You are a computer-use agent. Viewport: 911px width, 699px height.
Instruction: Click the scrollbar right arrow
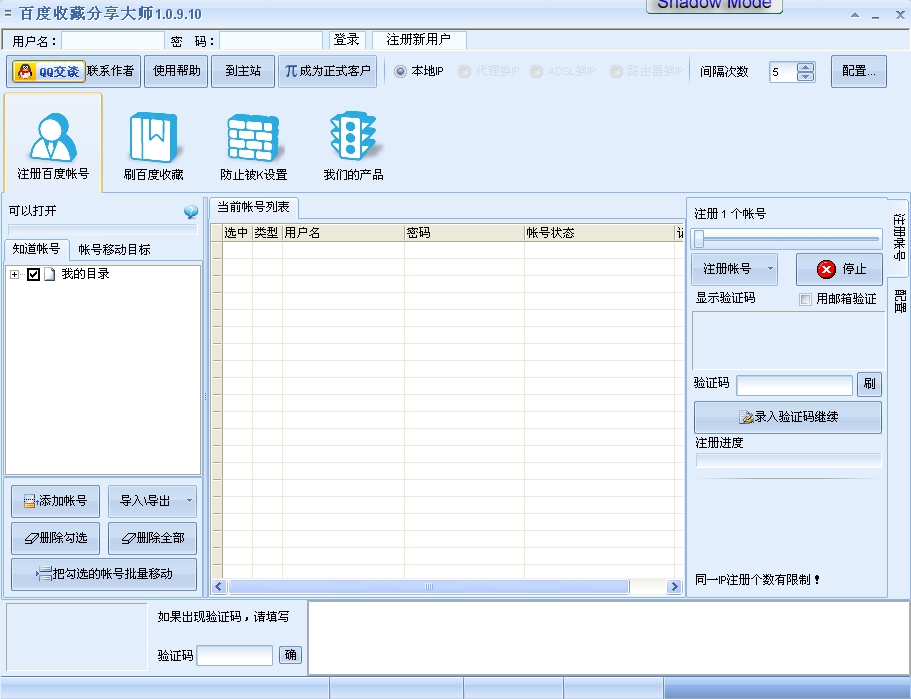point(674,586)
